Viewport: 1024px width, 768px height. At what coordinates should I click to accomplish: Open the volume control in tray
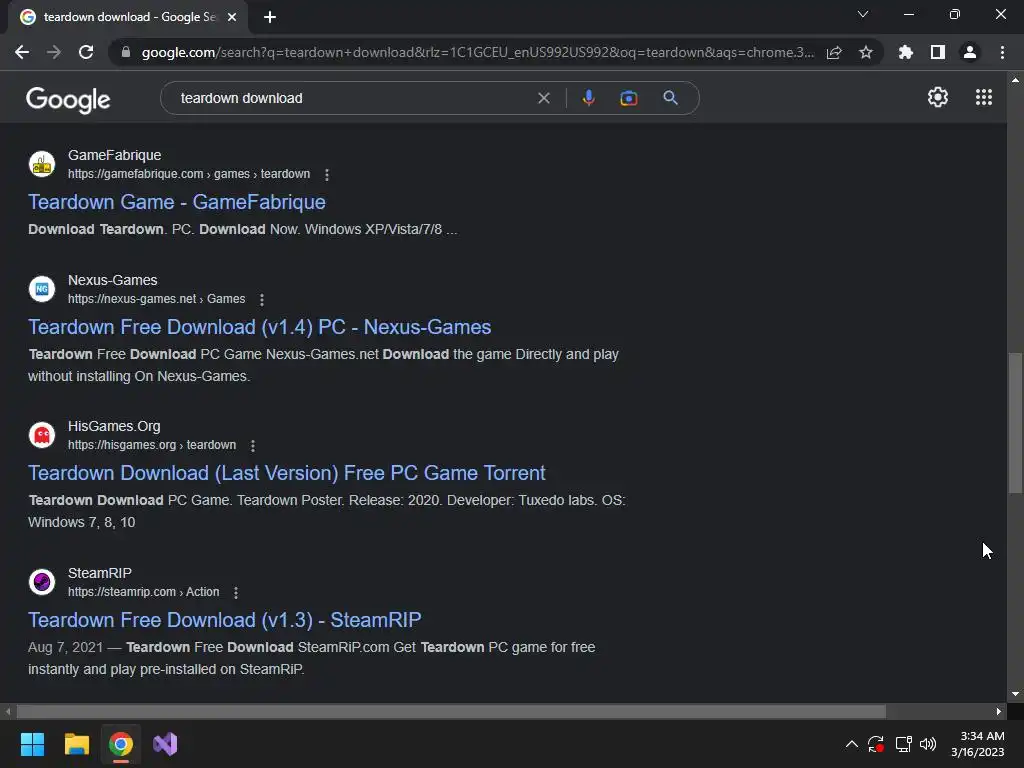[928, 744]
